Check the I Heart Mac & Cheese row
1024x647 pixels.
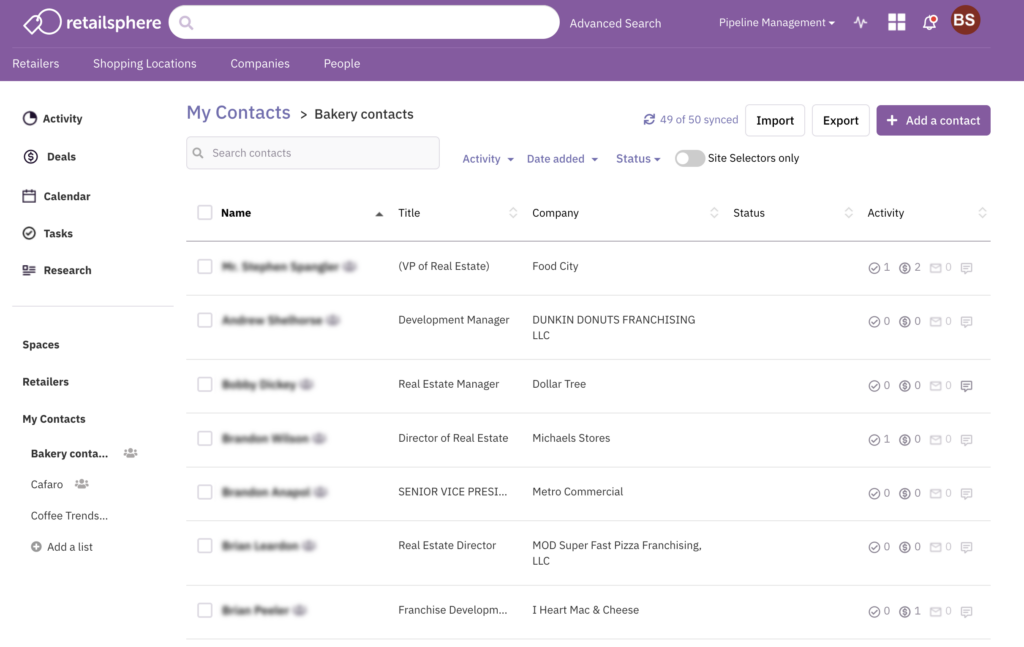(204, 610)
